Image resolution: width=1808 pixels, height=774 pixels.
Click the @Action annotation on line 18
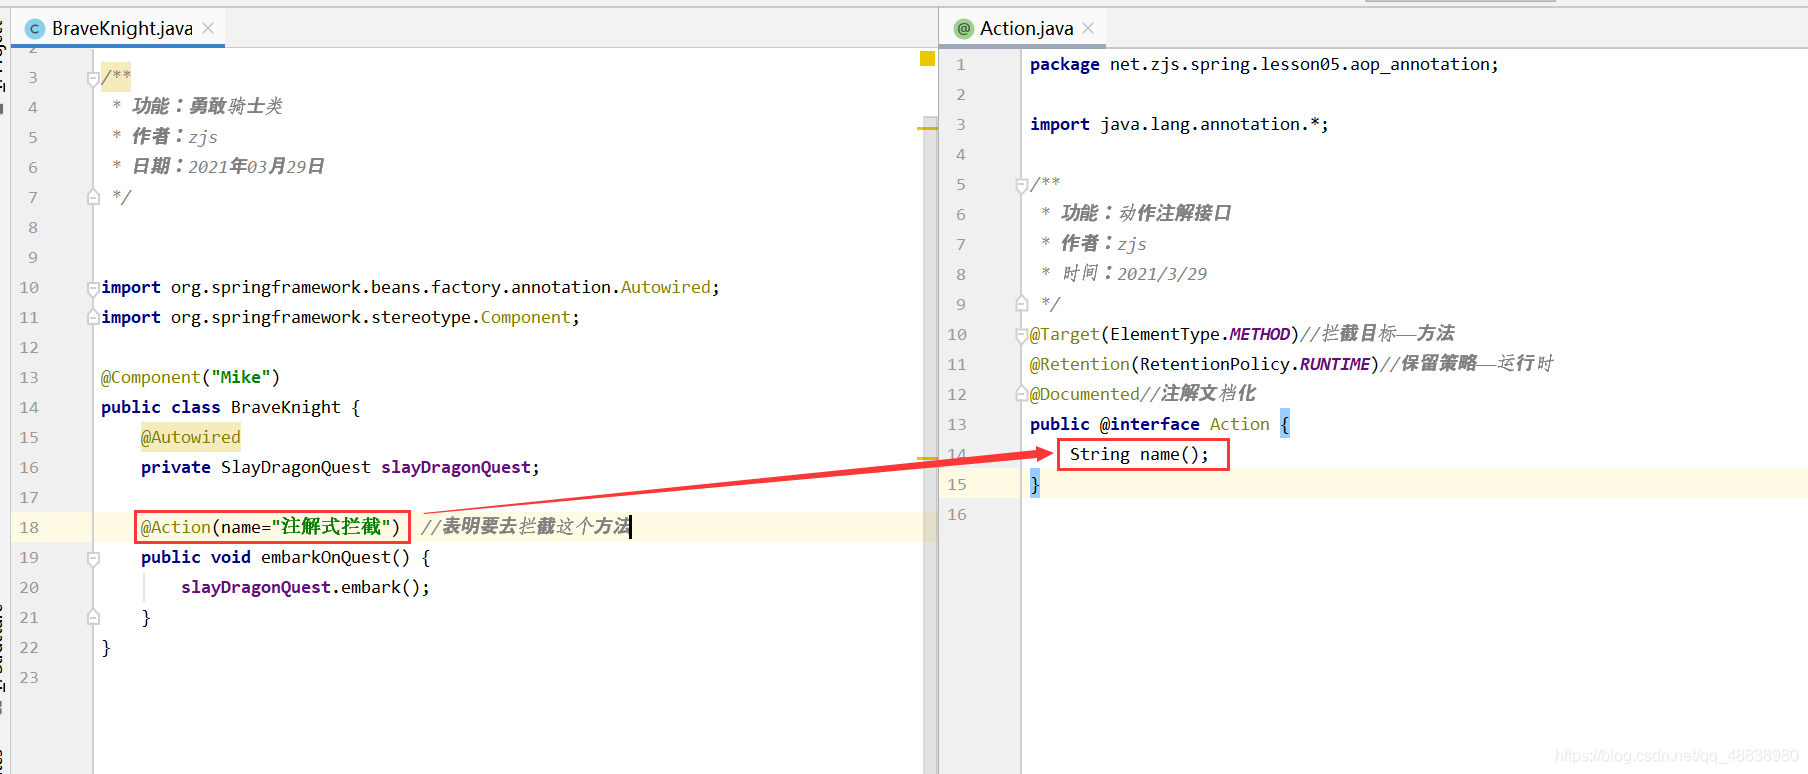(x=271, y=527)
